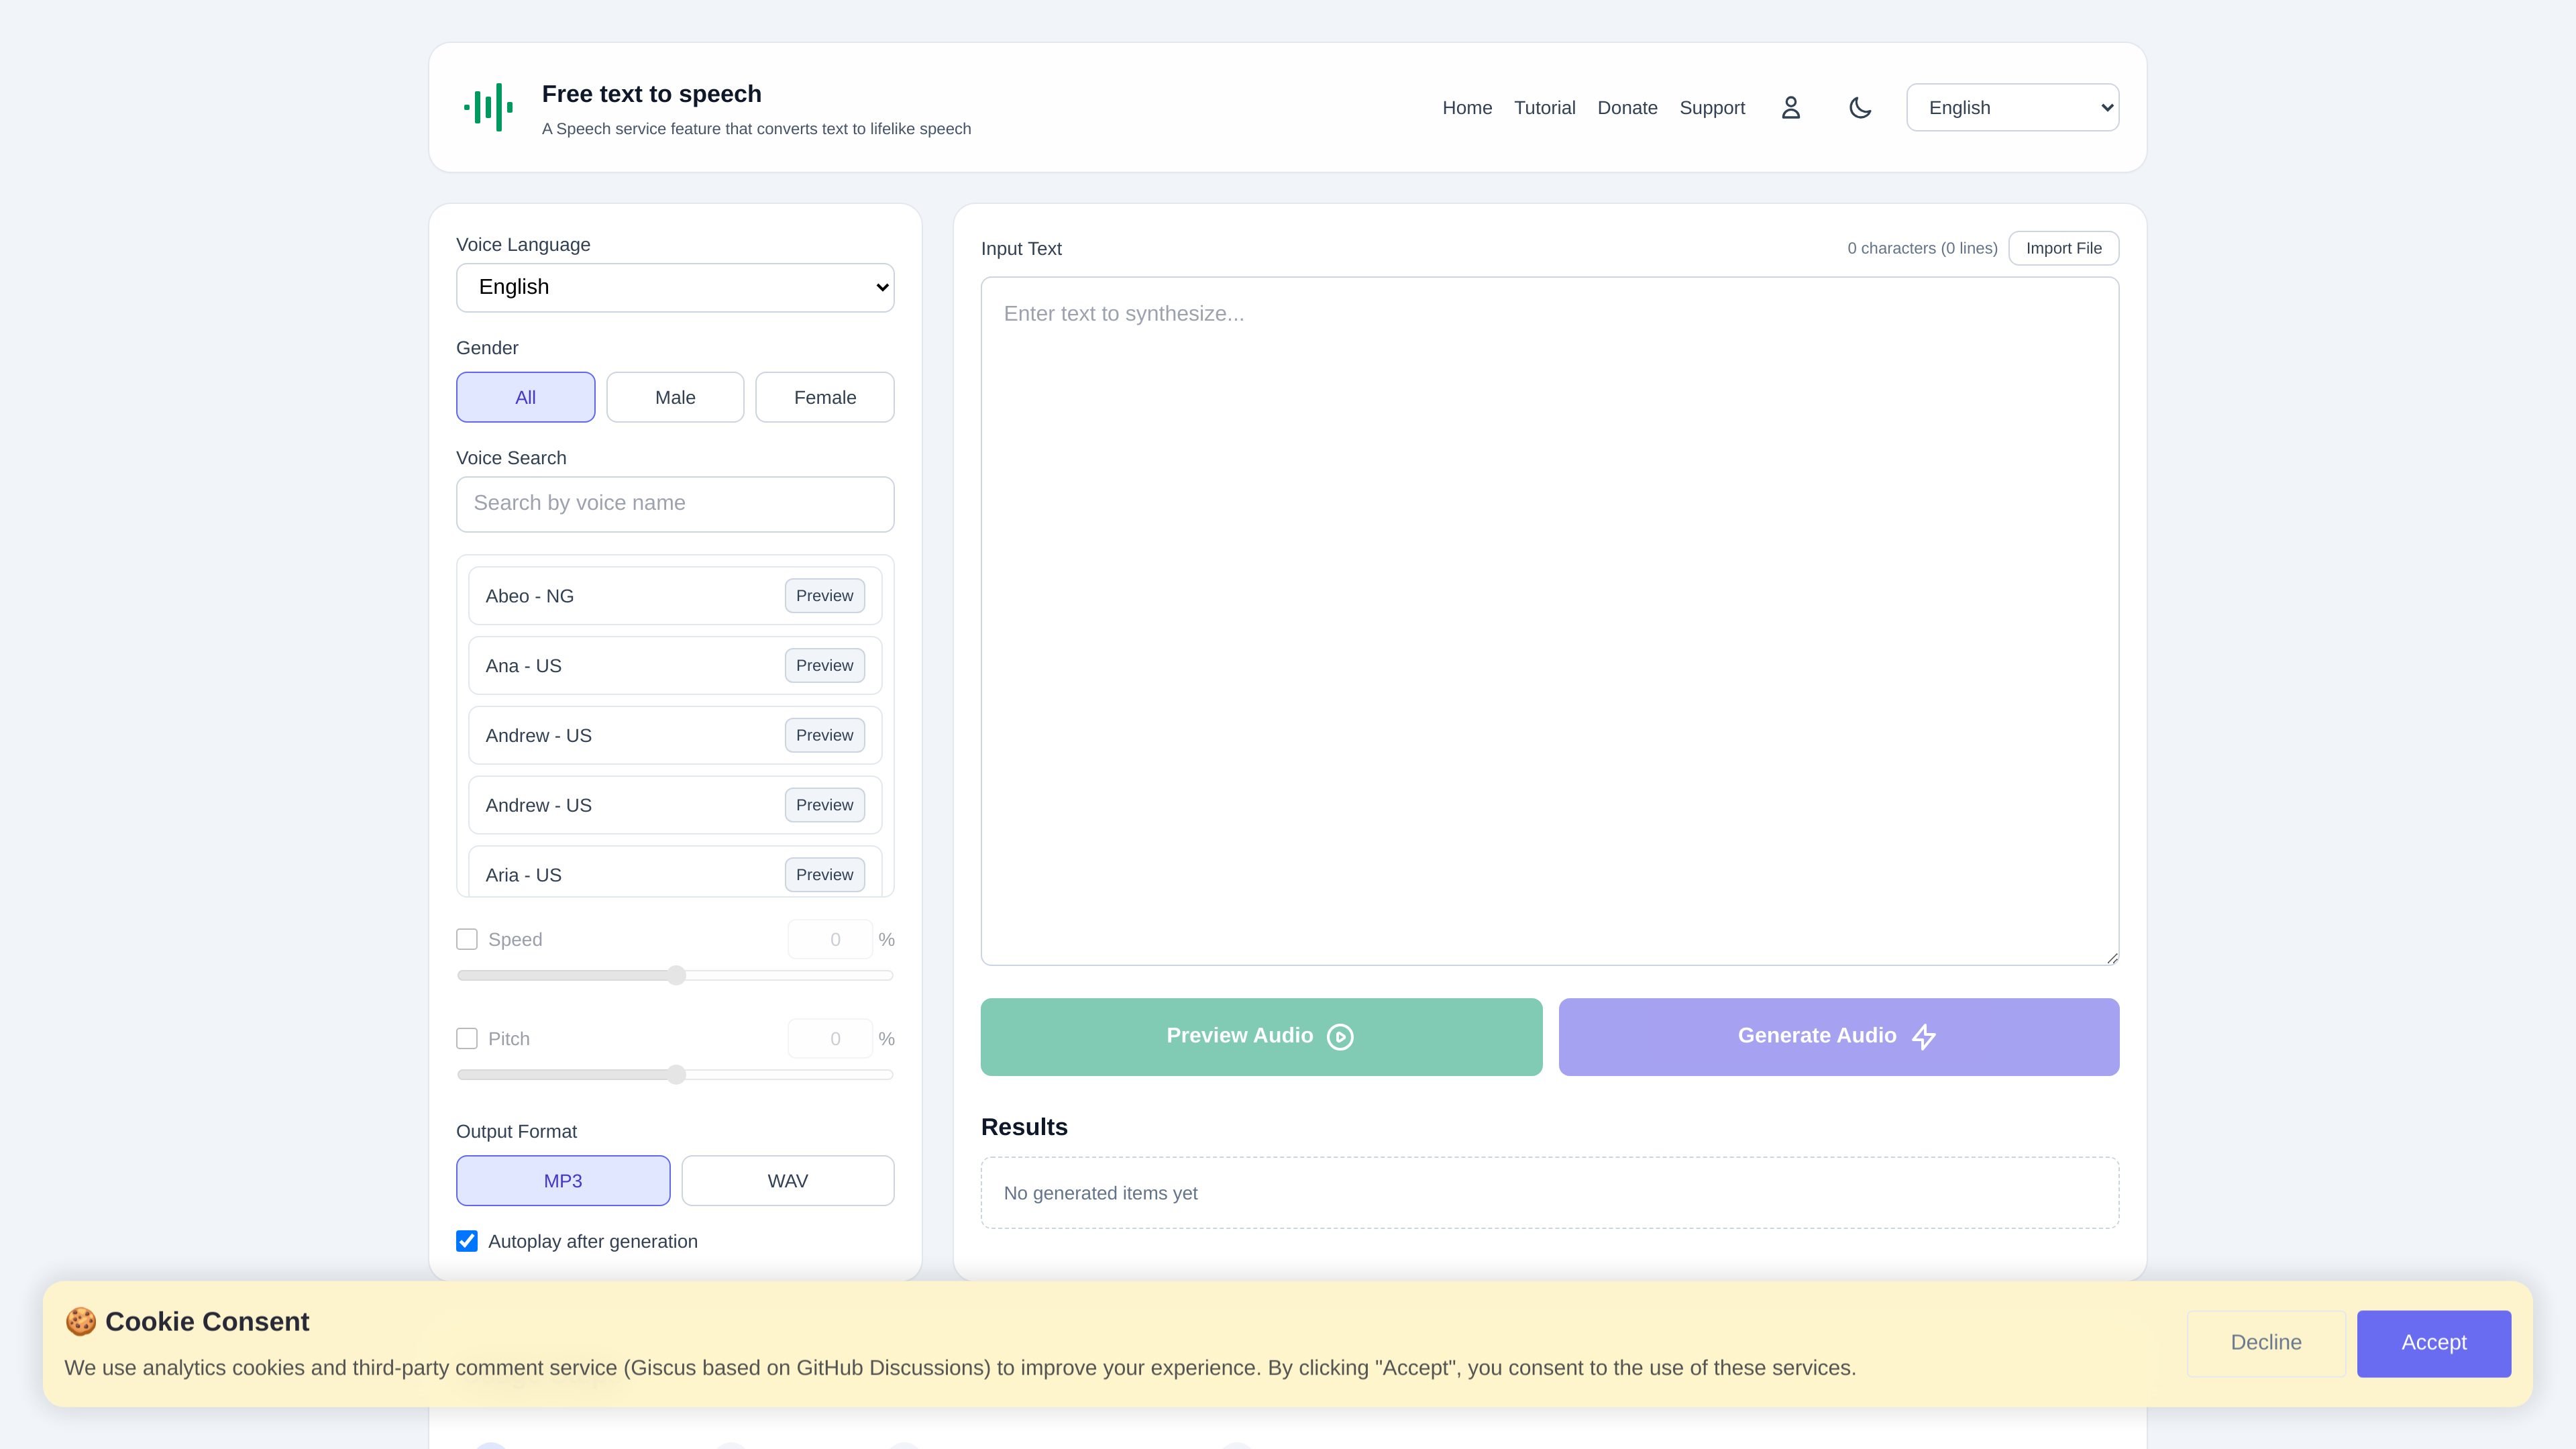Click the Pitch slider handle
The image size is (2576, 1449).
click(676, 1074)
